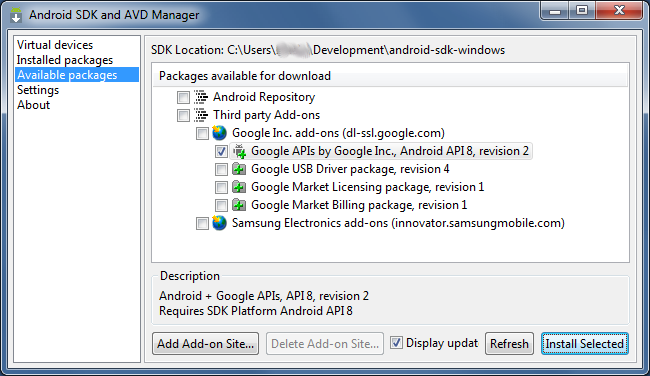
Task: Toggle the Display updates only checkbox
Action: [x=396, y=343]
